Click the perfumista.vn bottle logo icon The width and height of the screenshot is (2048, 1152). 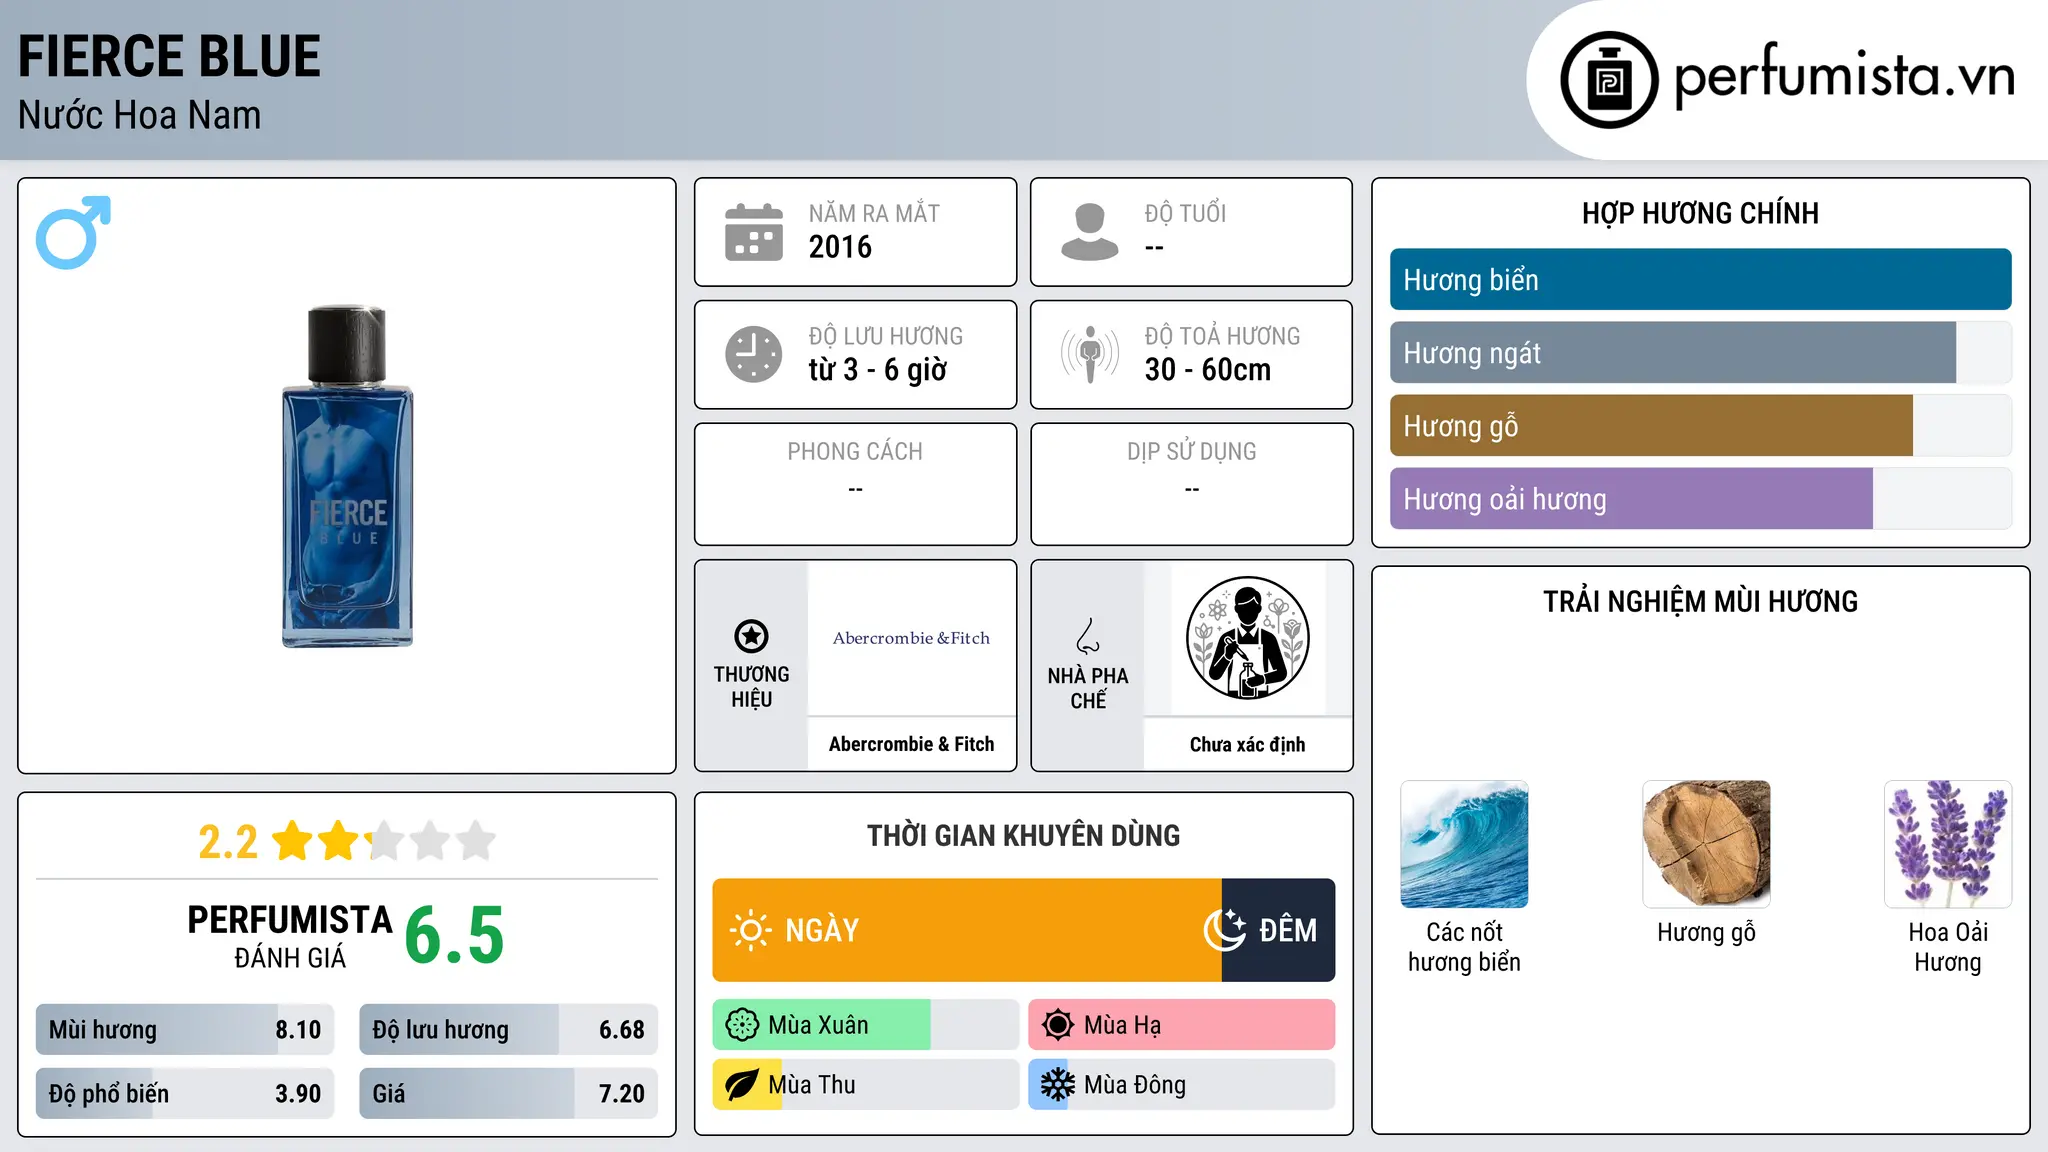click(1609, 80)
